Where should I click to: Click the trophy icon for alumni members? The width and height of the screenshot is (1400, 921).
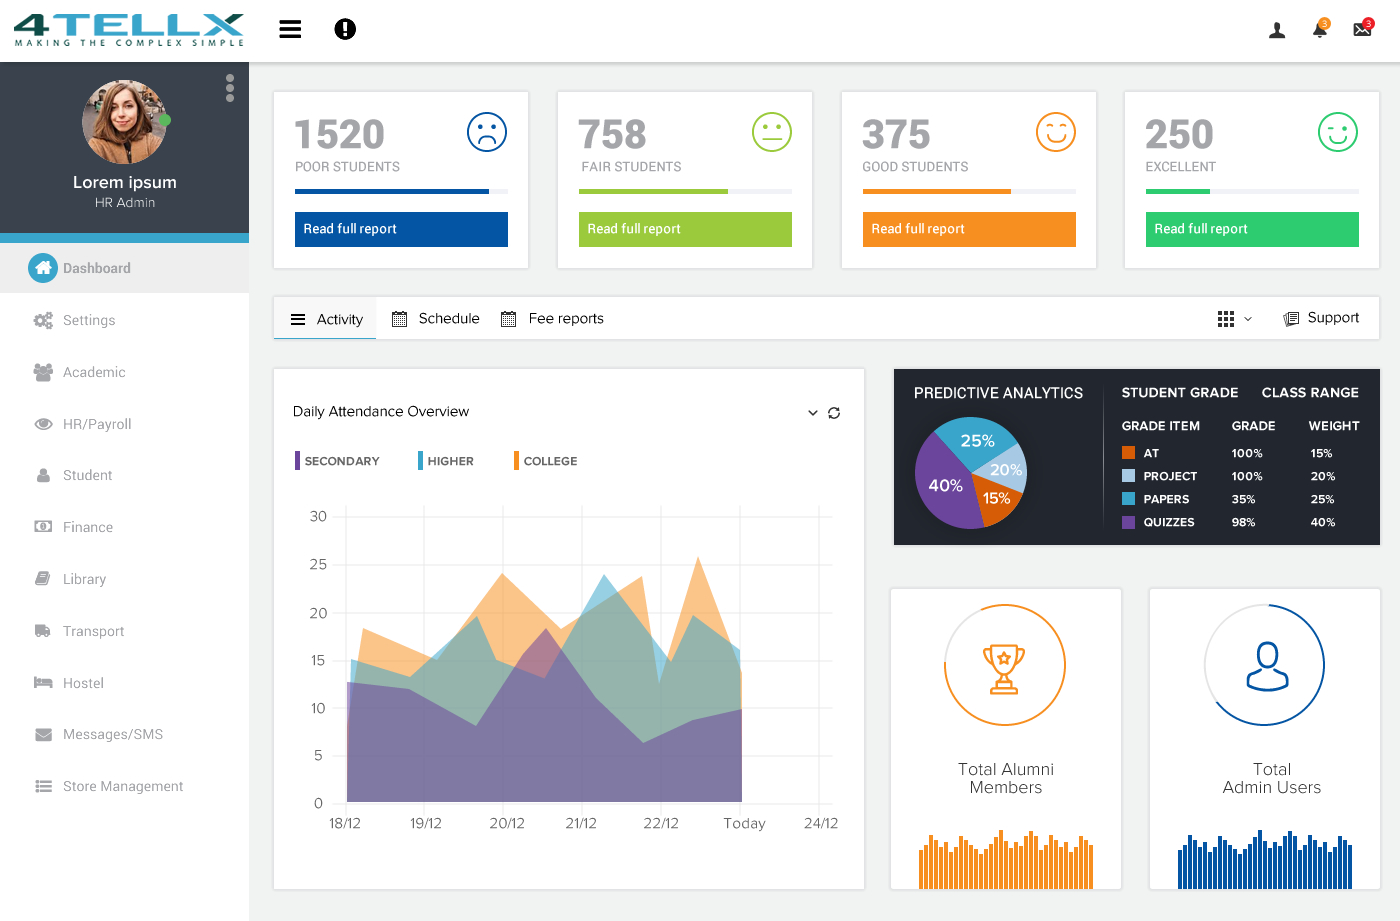click(1004, 668)
